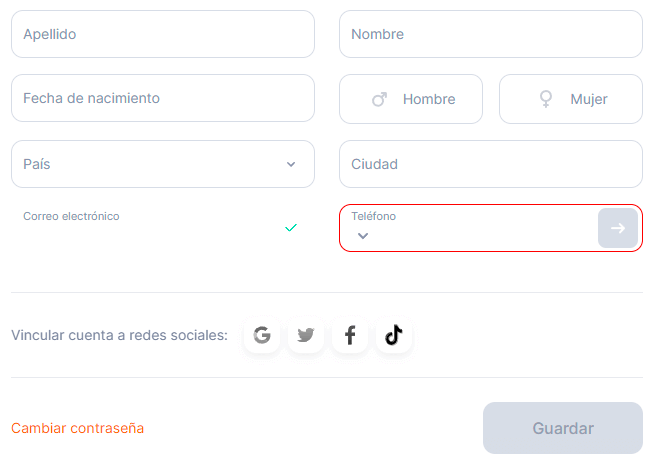Expand the phone country code selector
The height and width of the screenshot is (464, 657).
pyautogui.click(x=363, y=236)
